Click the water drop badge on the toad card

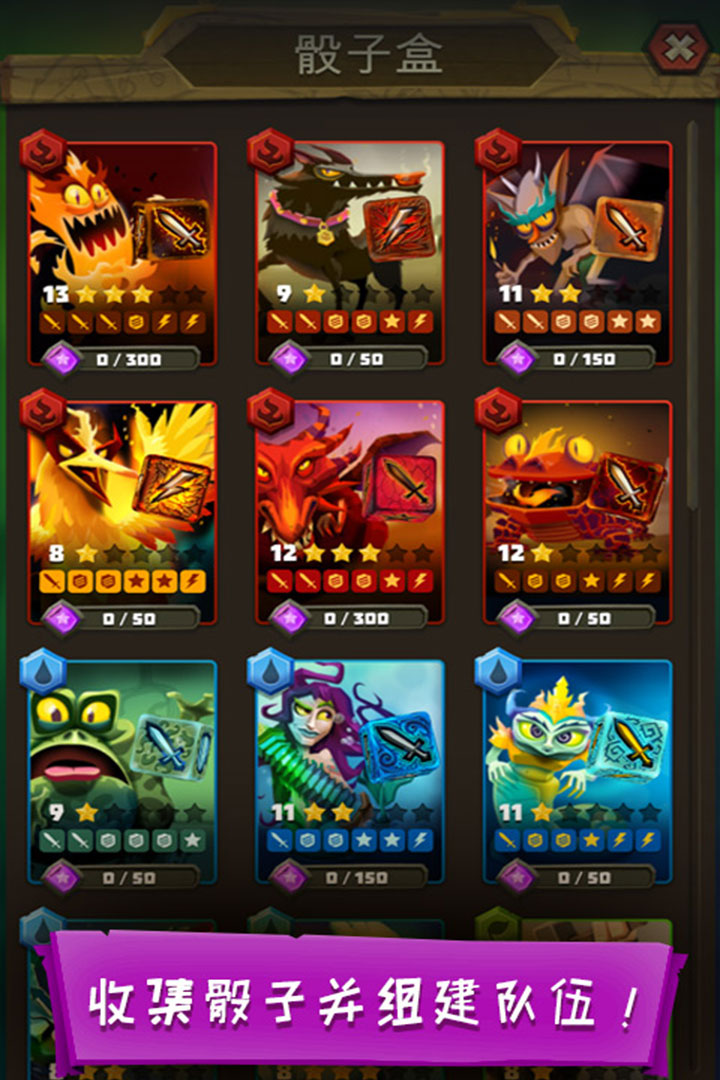coord(43,670)
